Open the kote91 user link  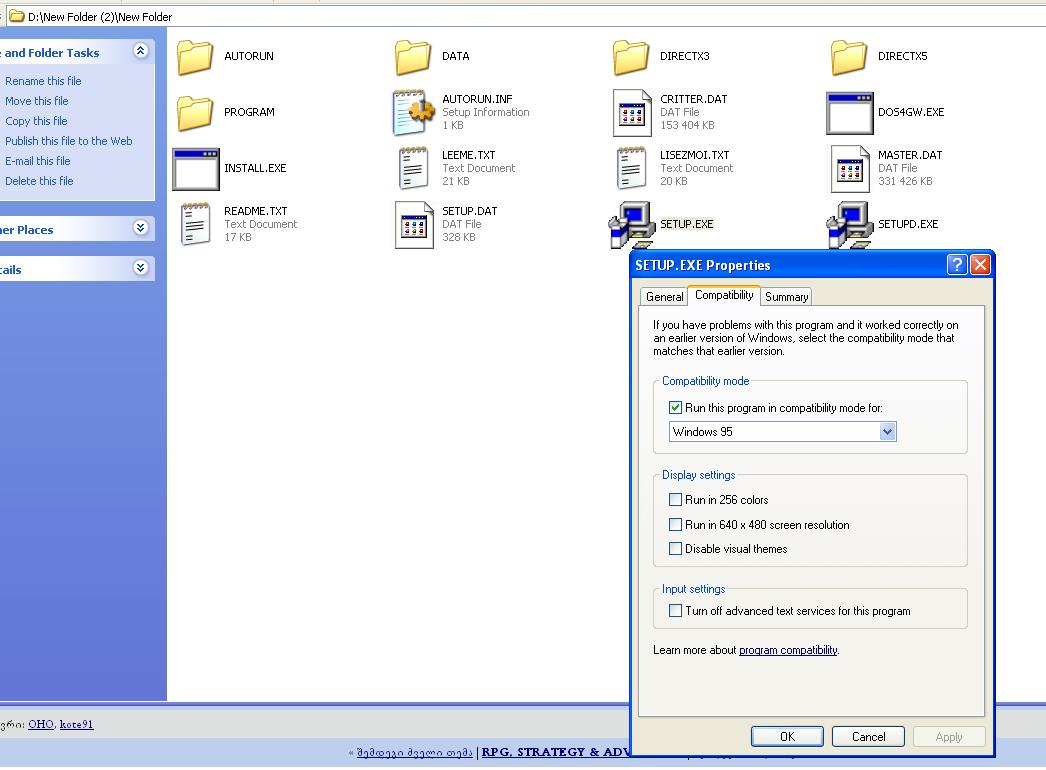click(77, 725)
